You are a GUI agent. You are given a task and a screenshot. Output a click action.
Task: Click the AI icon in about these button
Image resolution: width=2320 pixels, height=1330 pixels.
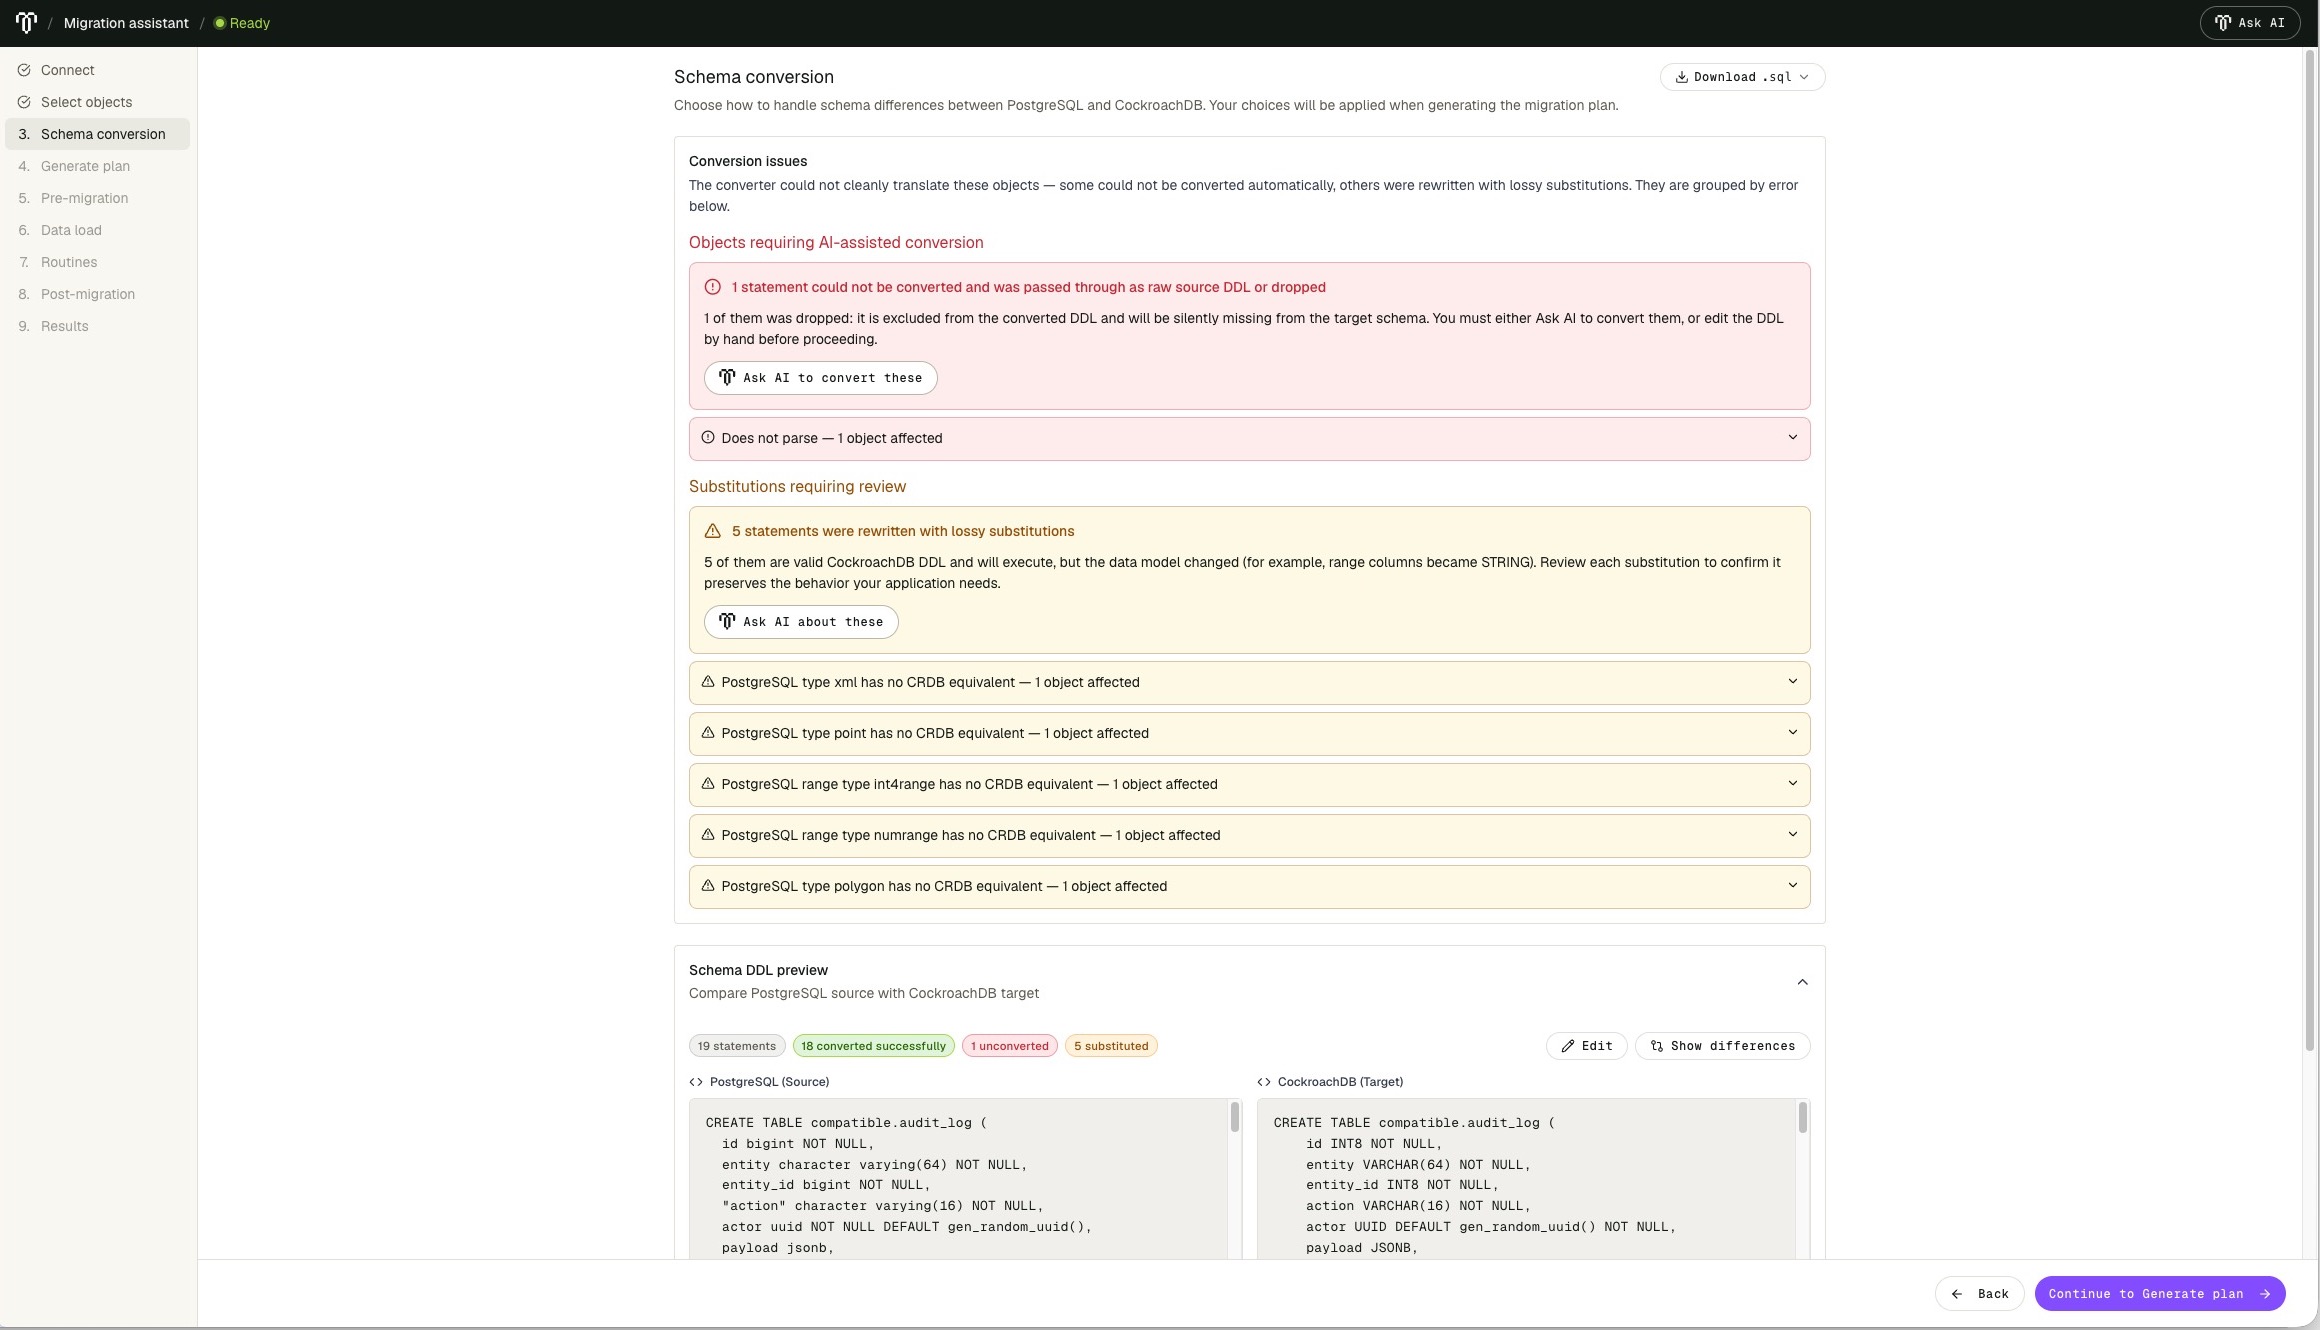pyautogui.click(x=727, y=622)
